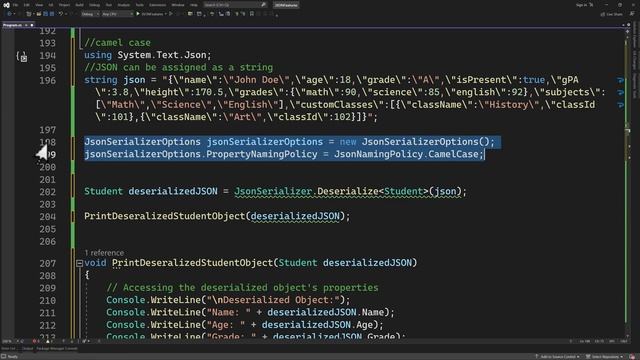Open the Output panel tab
This screenshot has height=360, width=640.
27,349
